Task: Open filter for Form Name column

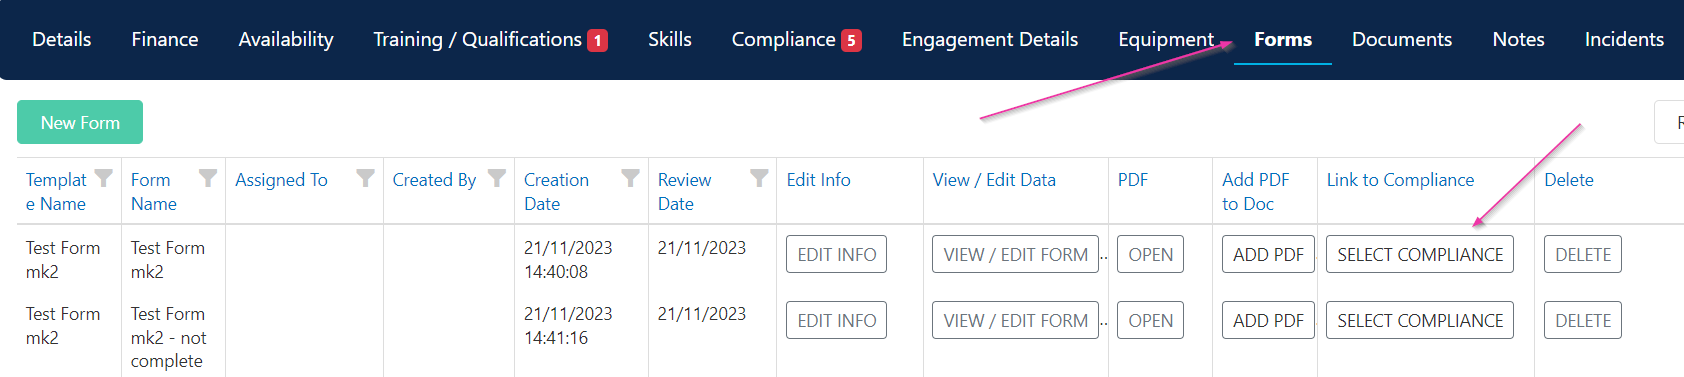Action: [208, 179]
